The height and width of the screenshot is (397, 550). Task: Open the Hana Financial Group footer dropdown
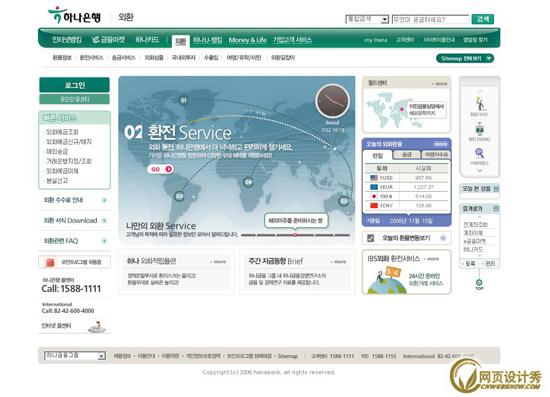(x=75, y=355)
